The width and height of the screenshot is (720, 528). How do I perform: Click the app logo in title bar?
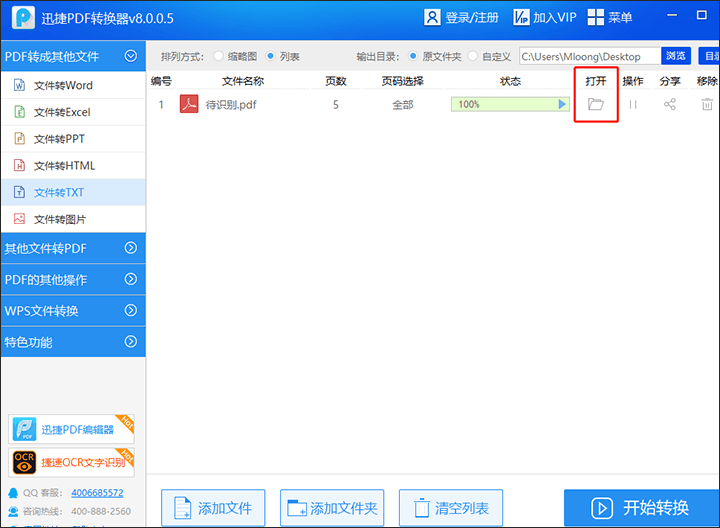click(23, 18)
